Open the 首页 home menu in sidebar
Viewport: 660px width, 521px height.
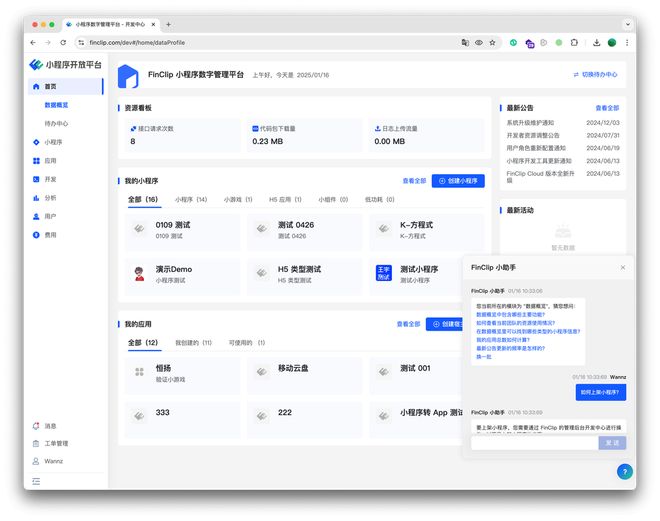(66, 86)
